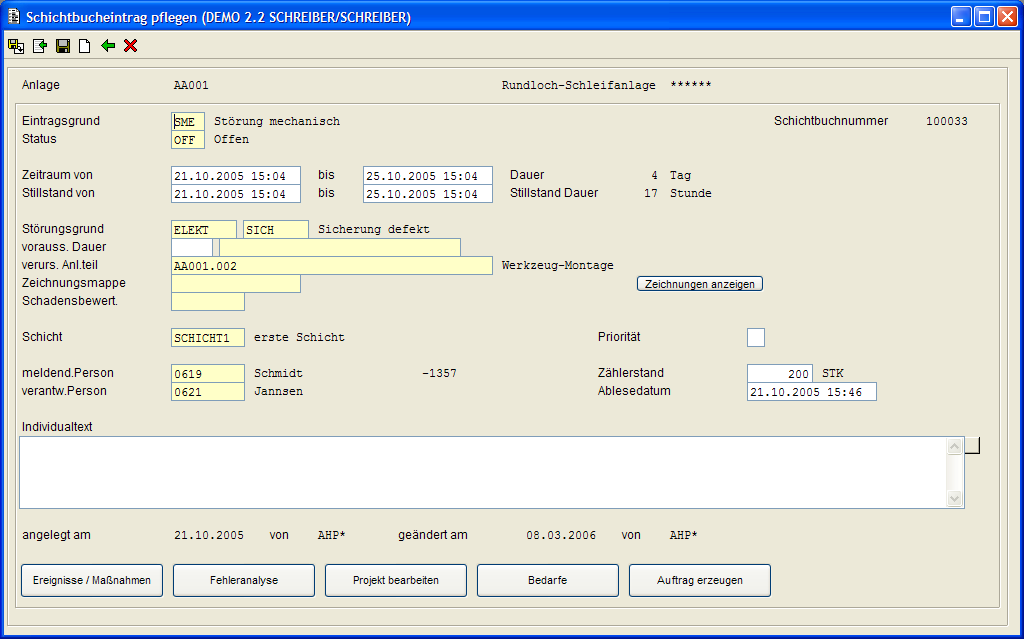This screenshot has width=1024, height=639.
Task: Click the empty Schadensbewert. field
Action: coord(208,302)
